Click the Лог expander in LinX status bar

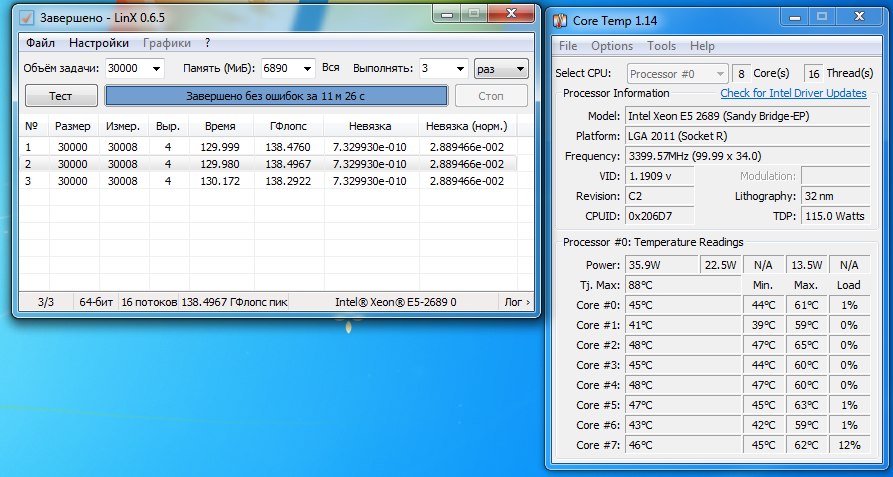click(x=517, y=302)
